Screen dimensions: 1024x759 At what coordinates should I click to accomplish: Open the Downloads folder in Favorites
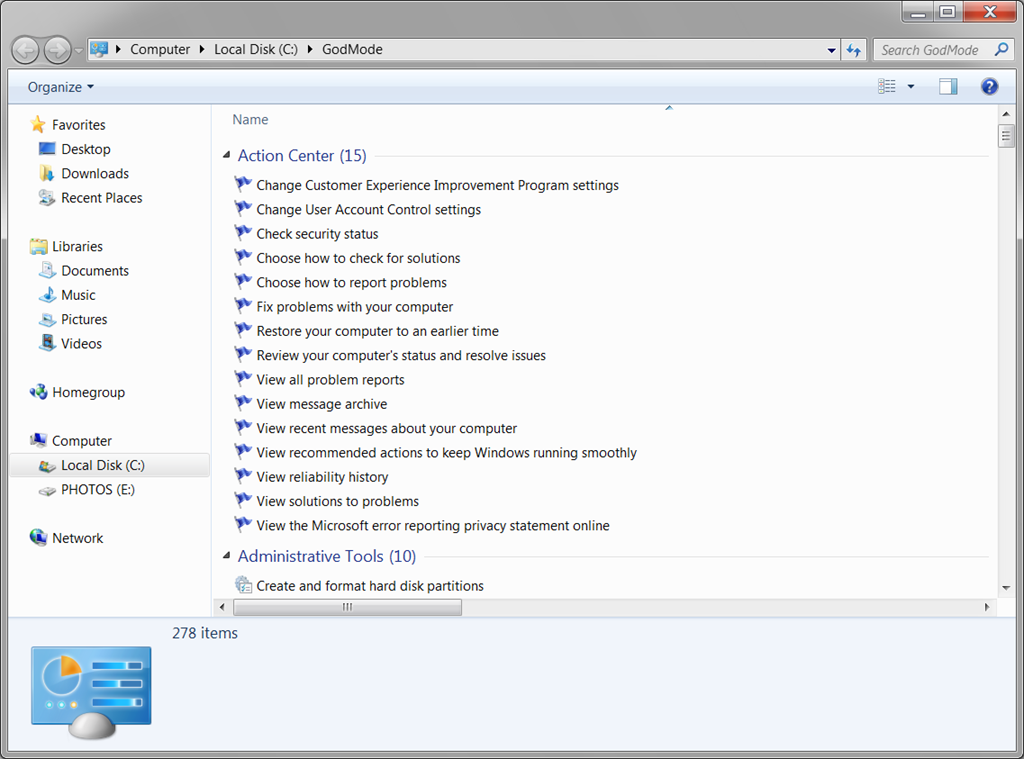94,173
